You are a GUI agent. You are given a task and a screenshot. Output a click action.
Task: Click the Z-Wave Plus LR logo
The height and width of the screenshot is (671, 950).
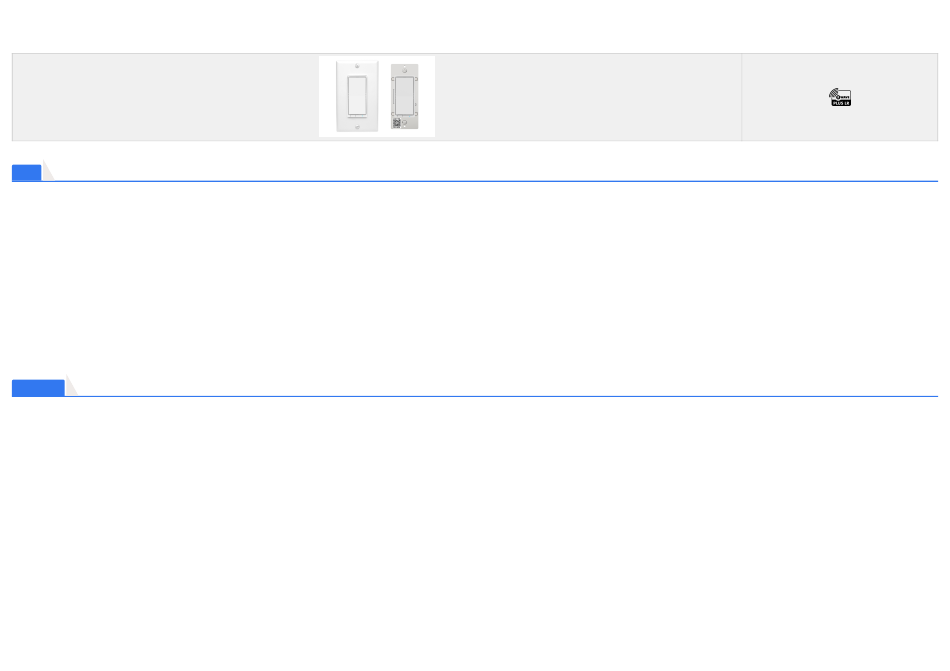coord(840,97)
